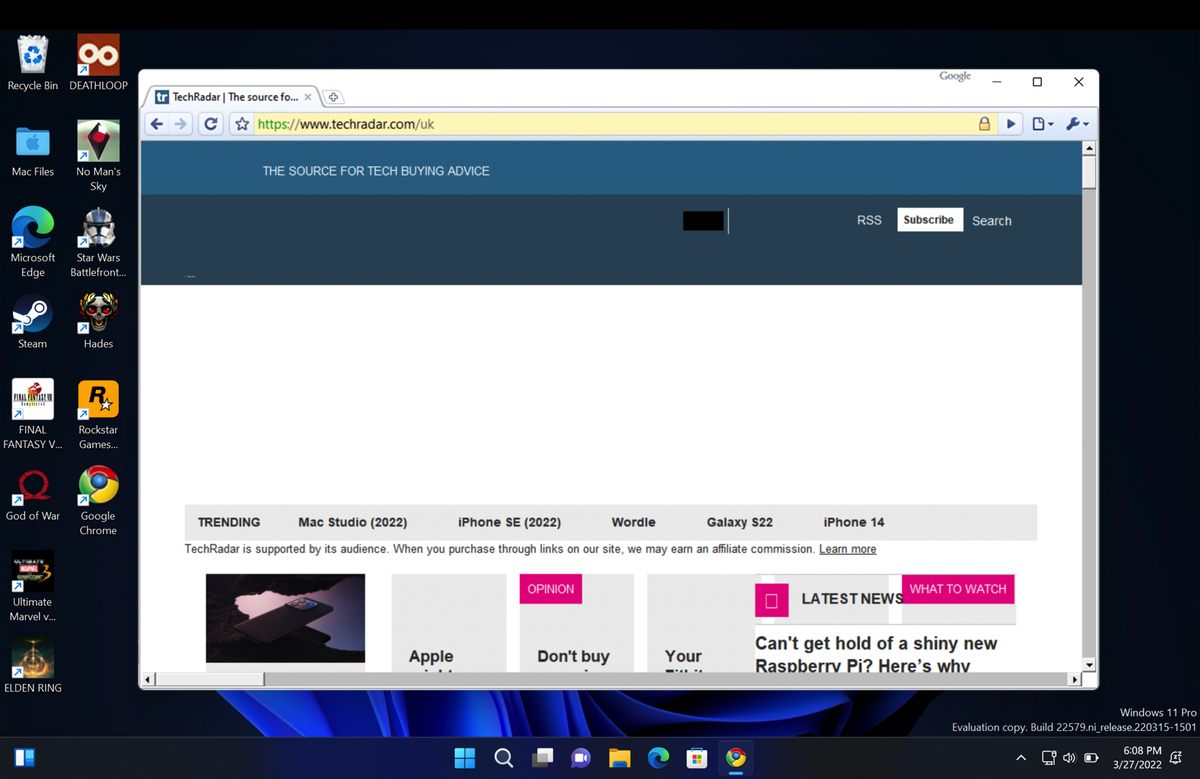
Task: Switch to the TechRadar browser tab
Action: pyautogui.click(x=230, y=97)
